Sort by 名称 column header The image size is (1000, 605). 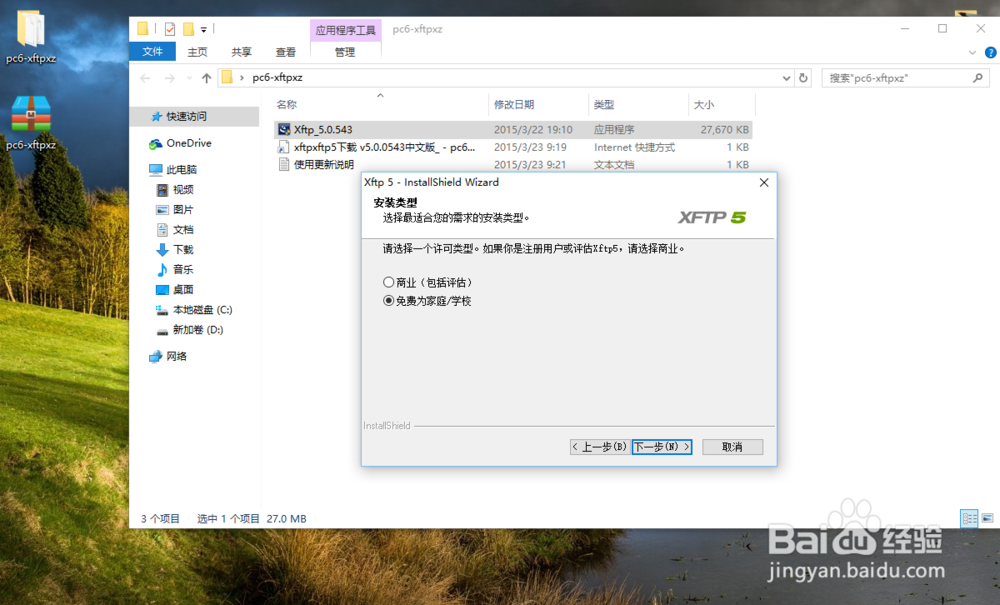287,105
